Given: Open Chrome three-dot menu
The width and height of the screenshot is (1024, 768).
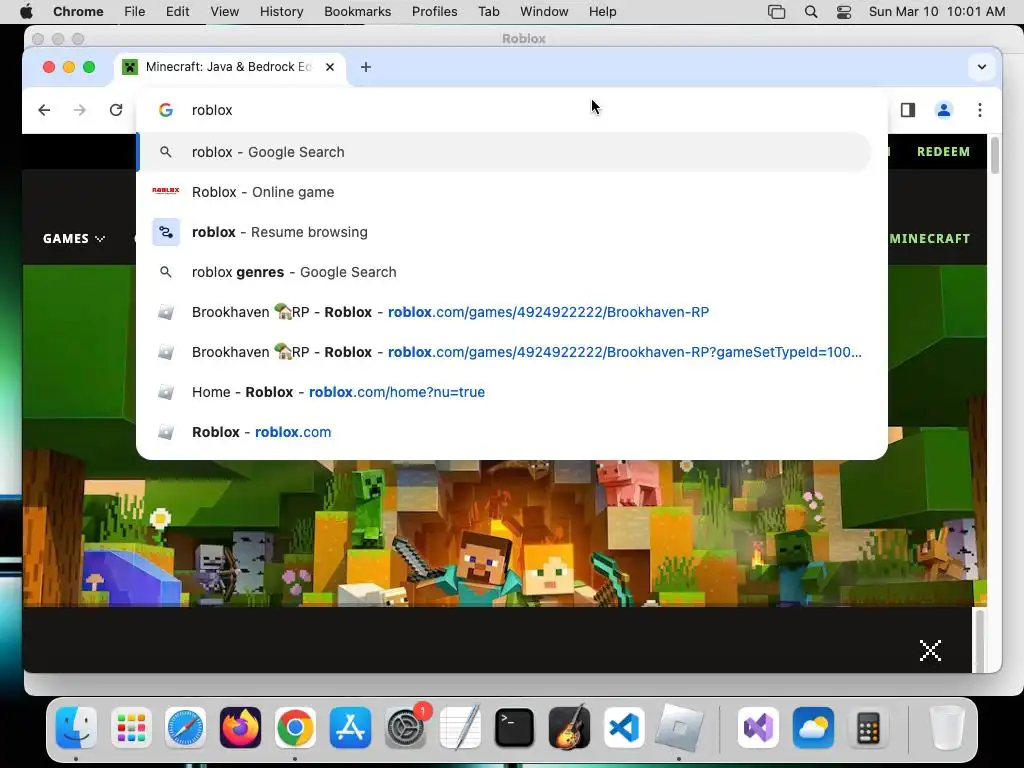Looking at the screenshot, I should [x=980, y=110].
